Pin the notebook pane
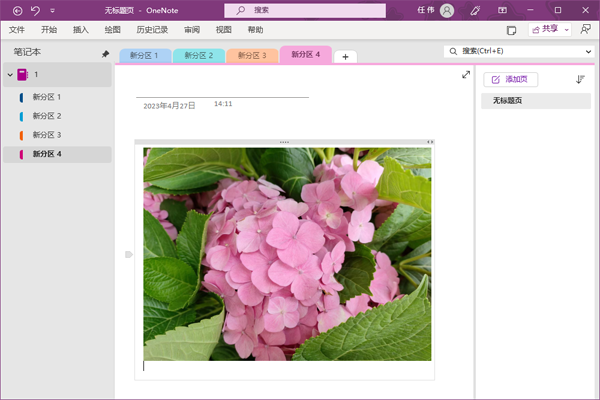The image size is (600, 400). click(106, 54)
